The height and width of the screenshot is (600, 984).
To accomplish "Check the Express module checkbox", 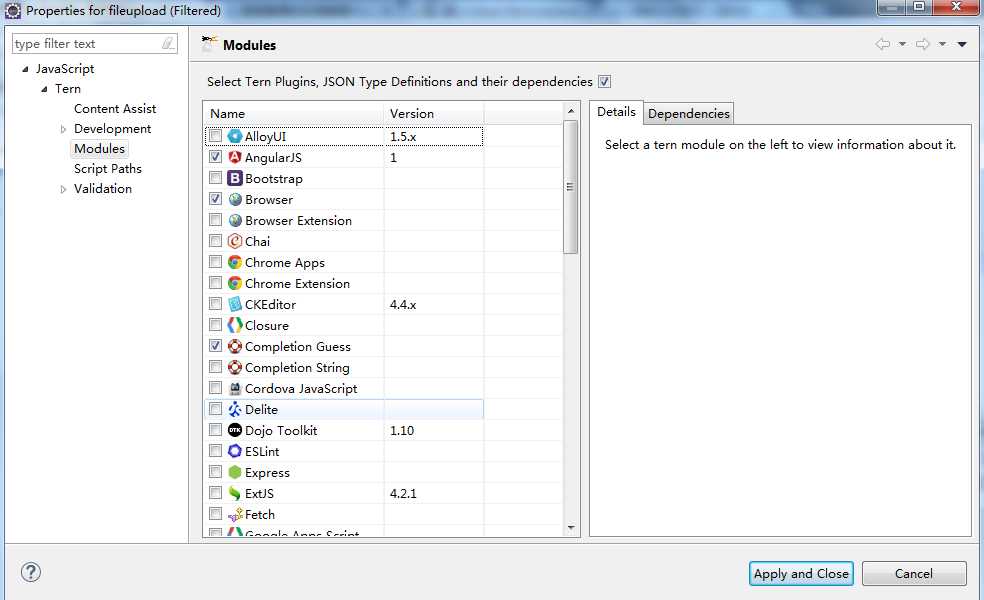I will (215, 471).
